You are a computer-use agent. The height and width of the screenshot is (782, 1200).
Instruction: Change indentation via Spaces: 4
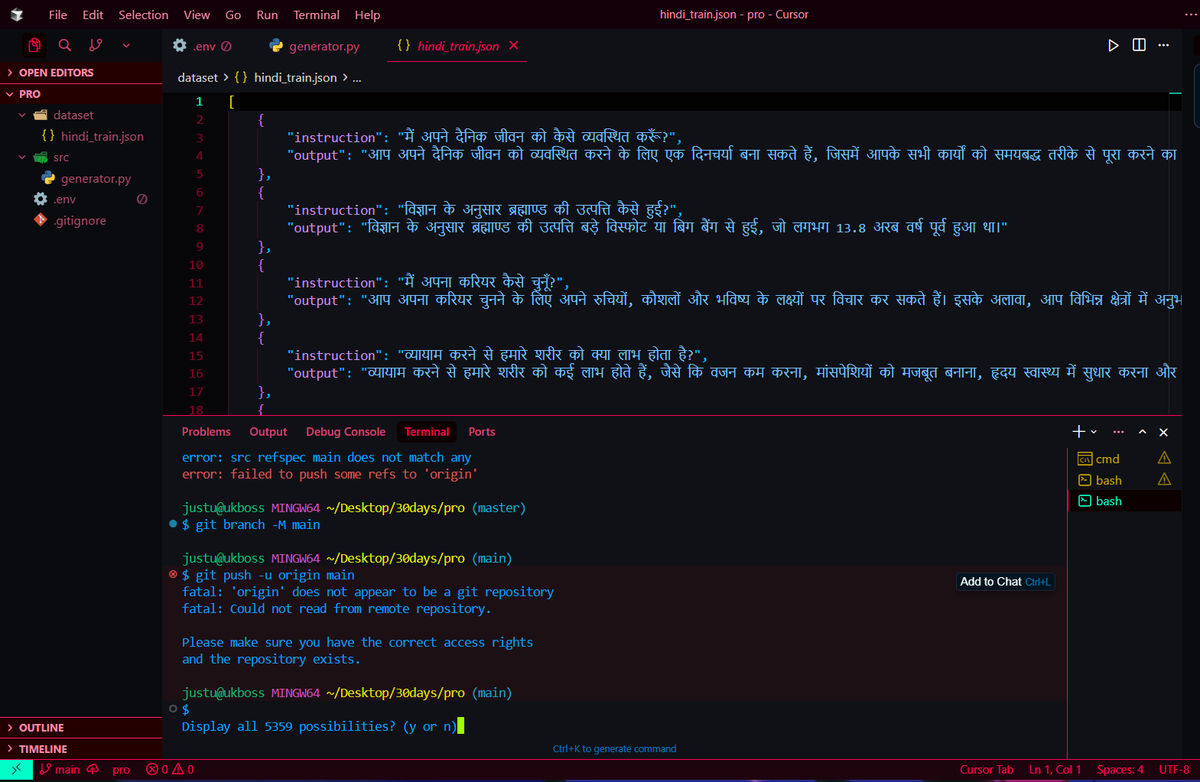click(1120, 770)
